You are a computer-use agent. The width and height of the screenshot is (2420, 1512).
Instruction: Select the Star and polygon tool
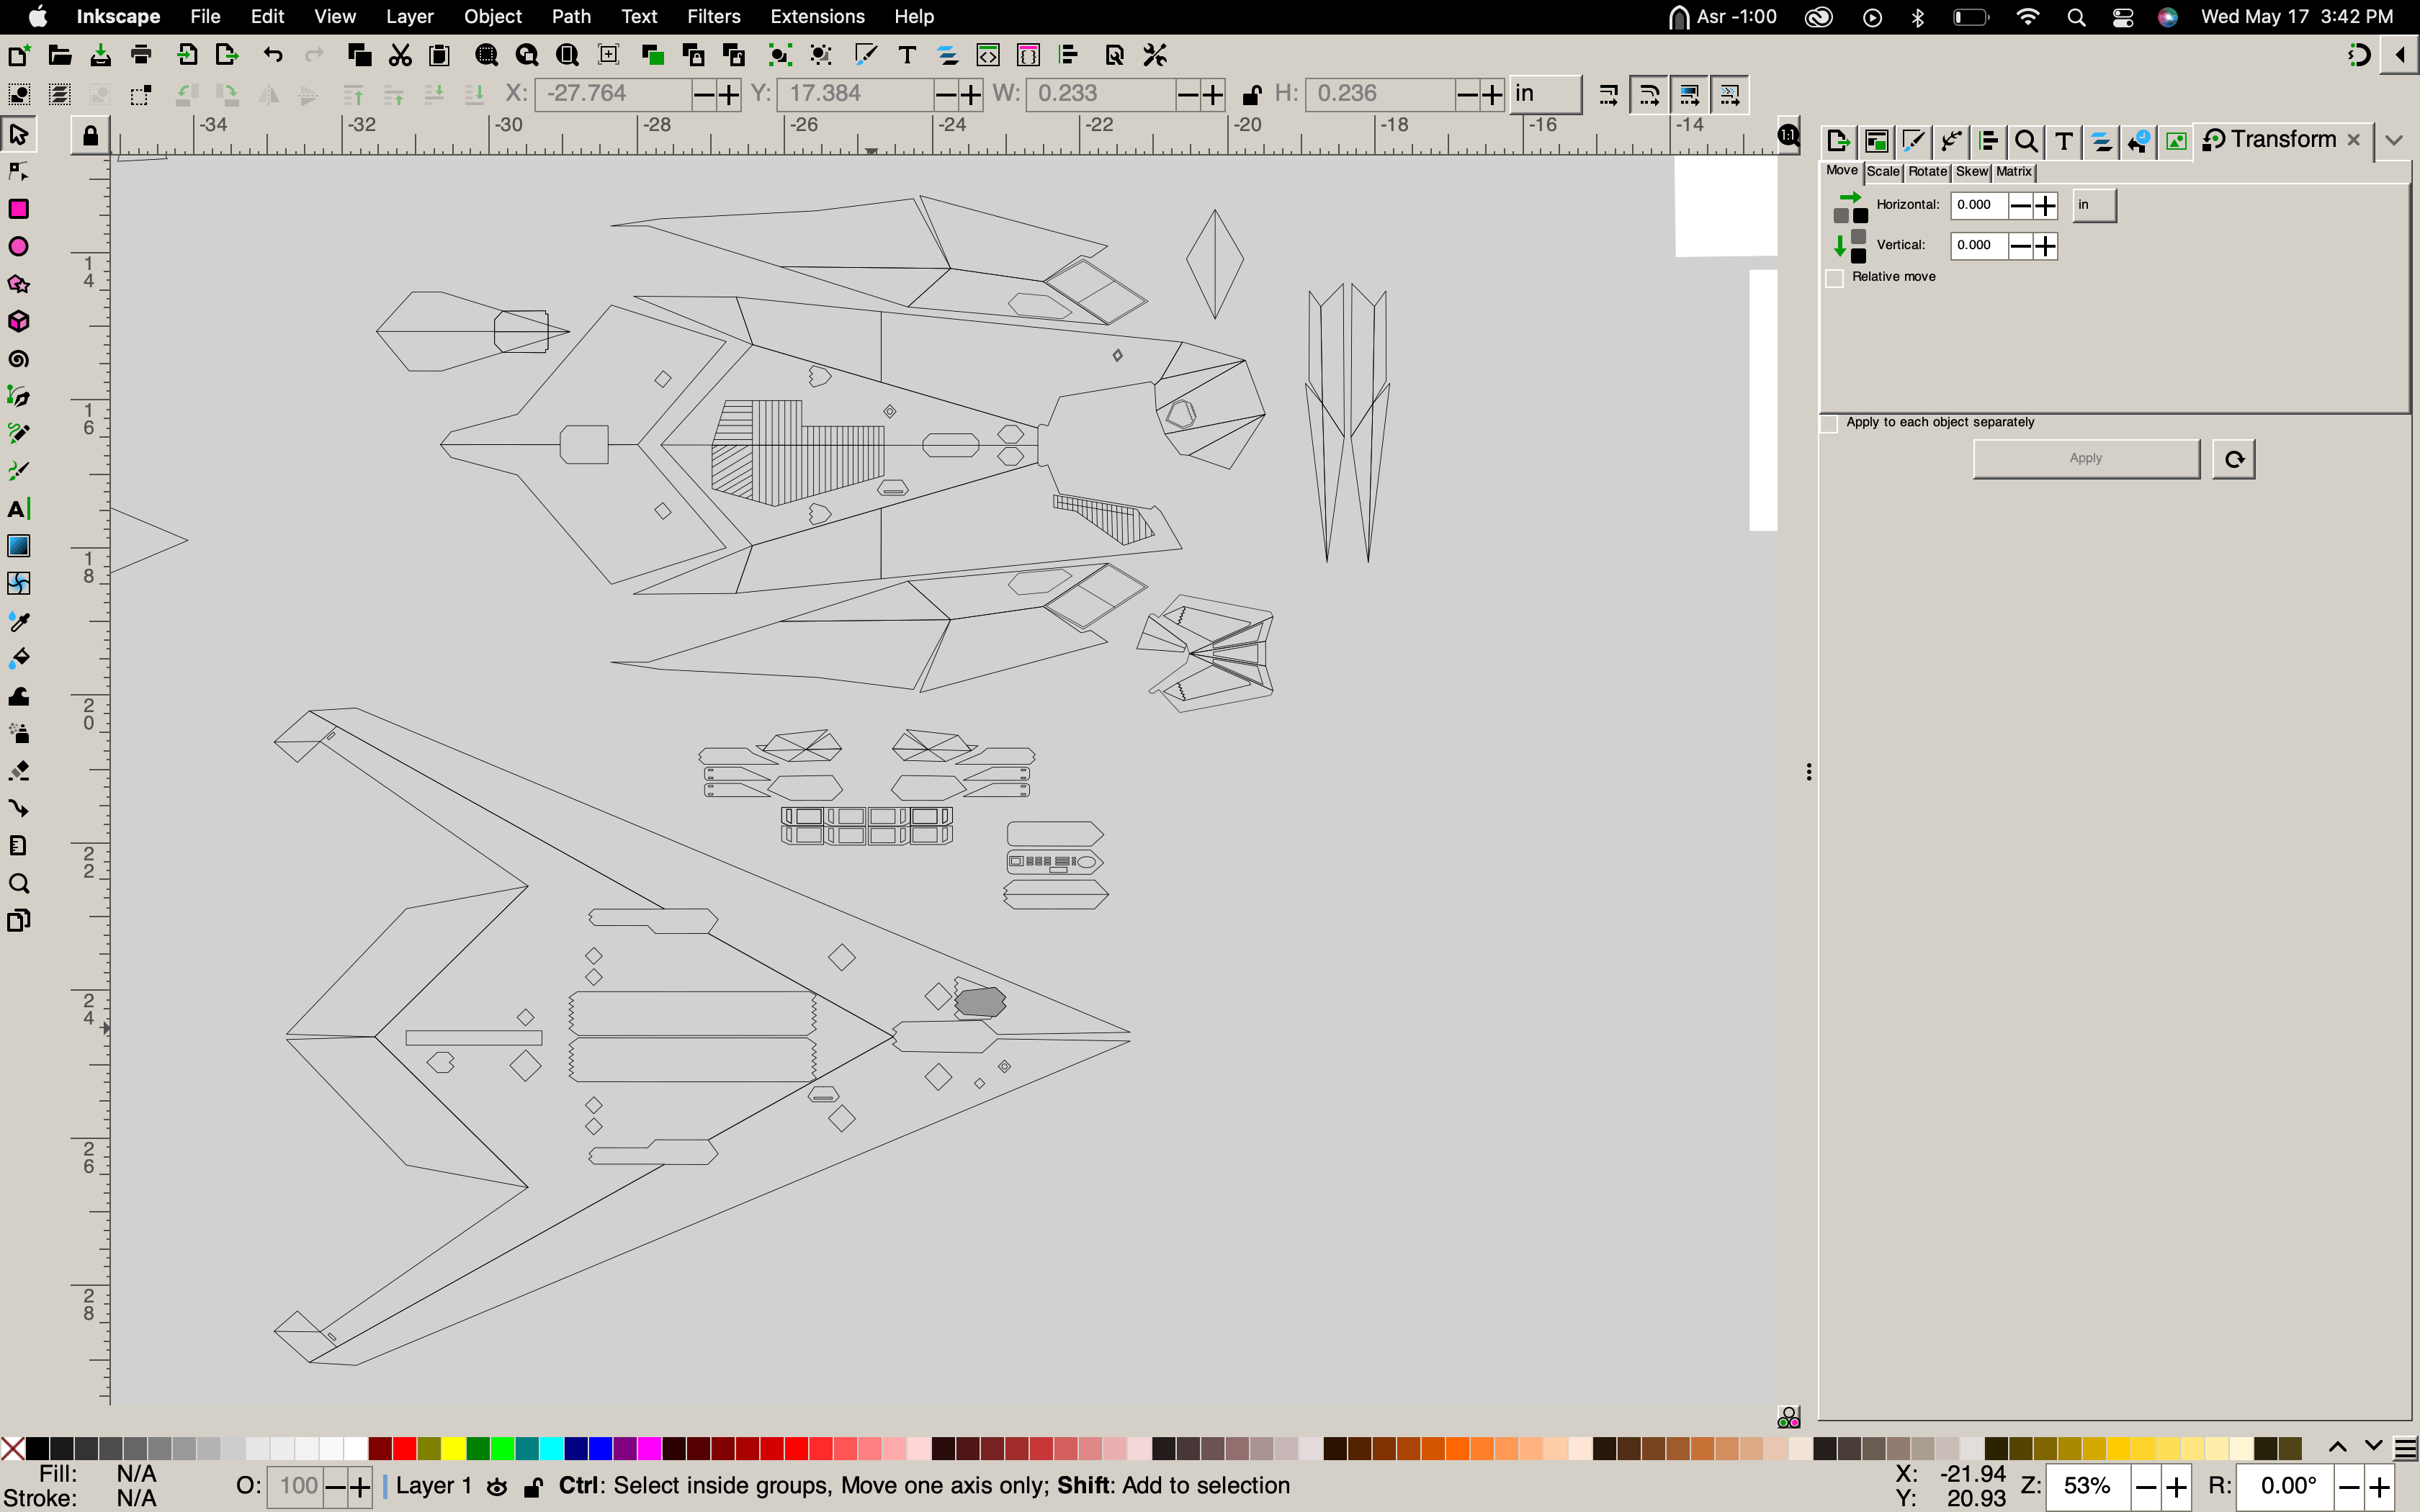coord(18,284)
